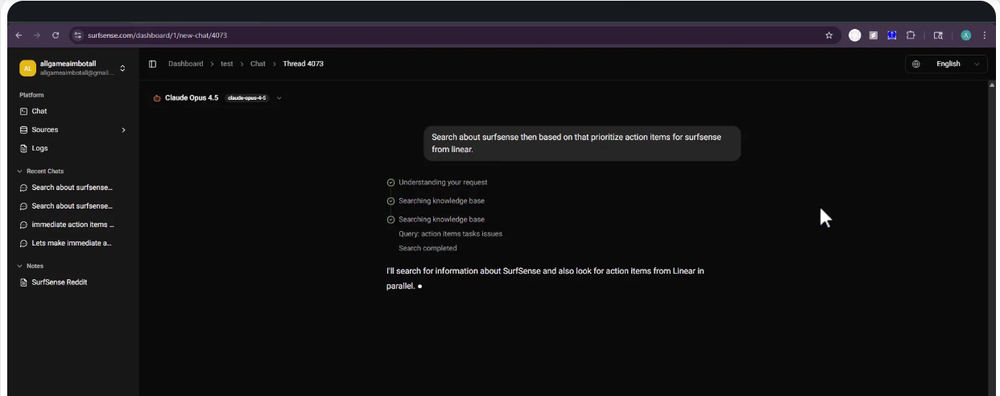Click the claude-opus-4-5 model badge
This screenshot has width=1000, height=396.
tap(247, 98)
